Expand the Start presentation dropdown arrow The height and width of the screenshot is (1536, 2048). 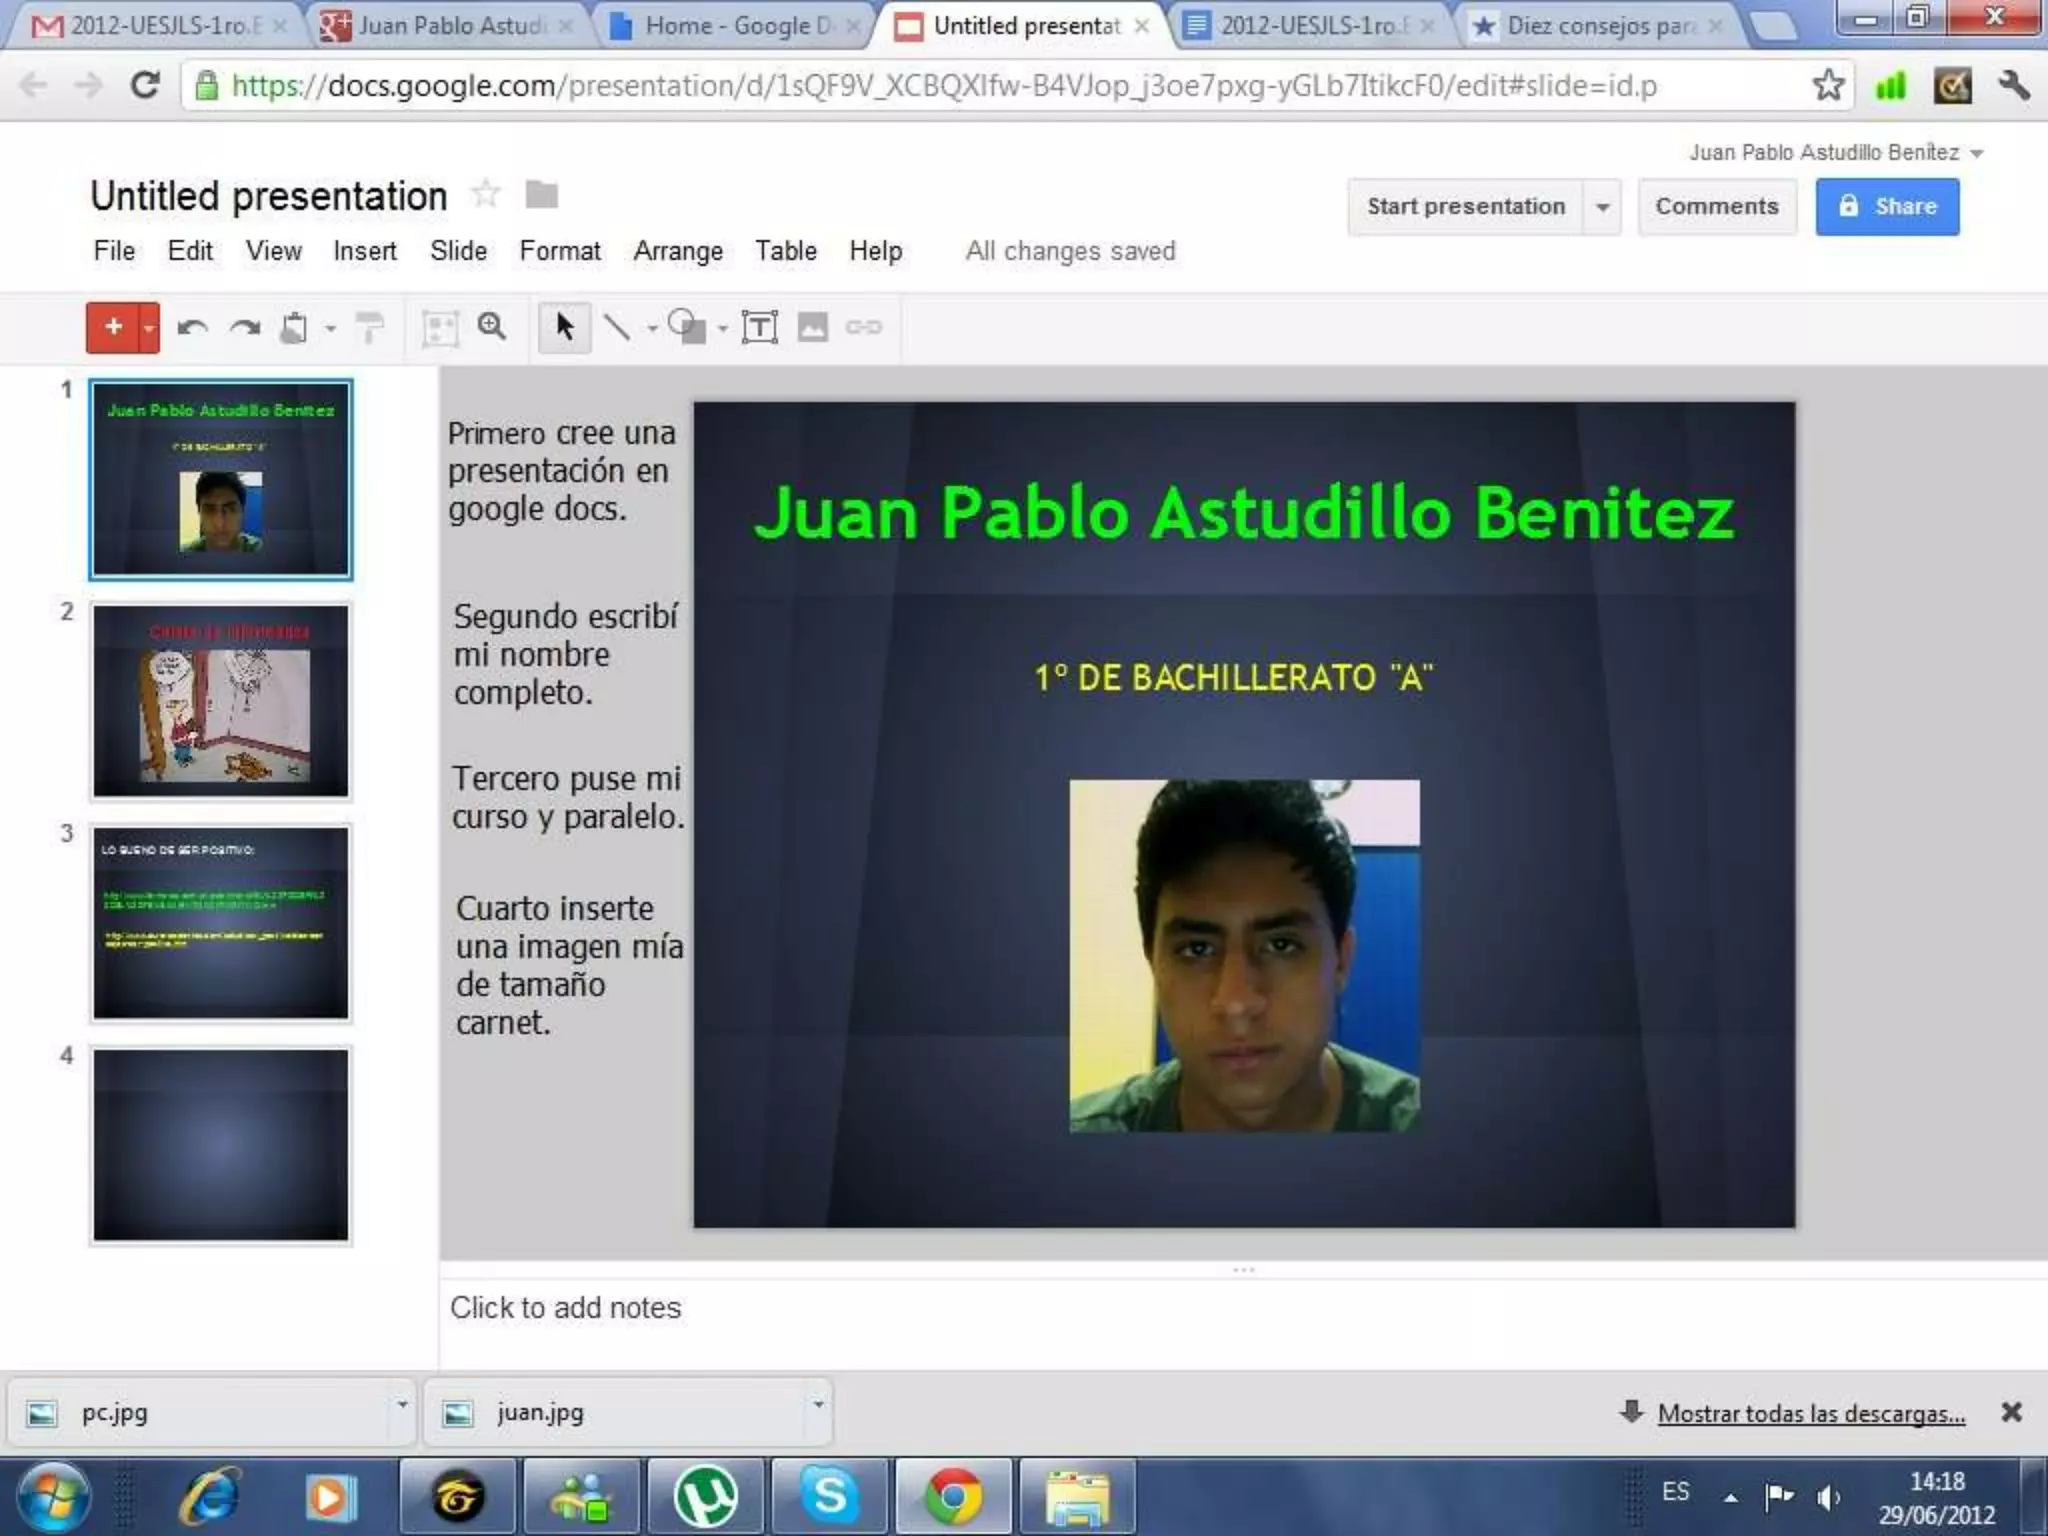pos(1603,207)
